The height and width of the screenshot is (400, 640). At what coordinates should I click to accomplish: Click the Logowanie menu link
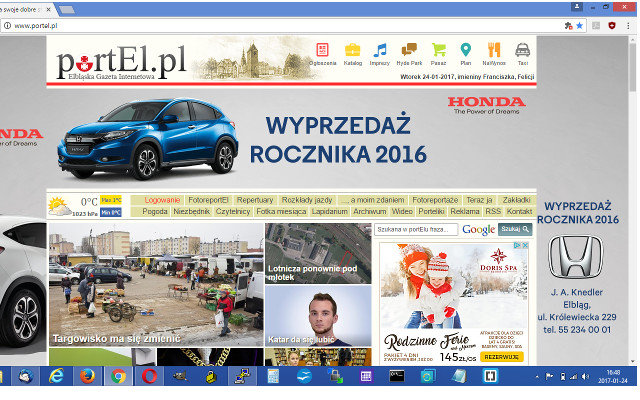click(x=162, y=200)
